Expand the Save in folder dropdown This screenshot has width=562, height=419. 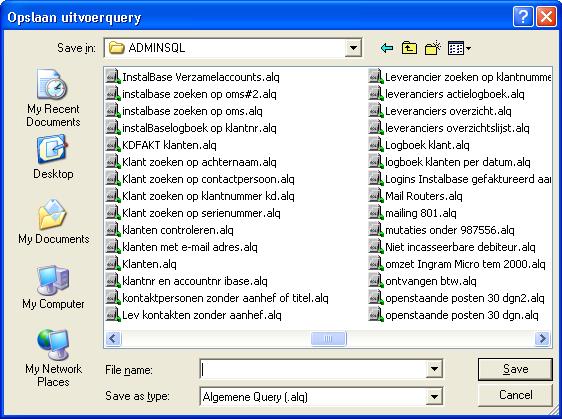tap(353, 48)
